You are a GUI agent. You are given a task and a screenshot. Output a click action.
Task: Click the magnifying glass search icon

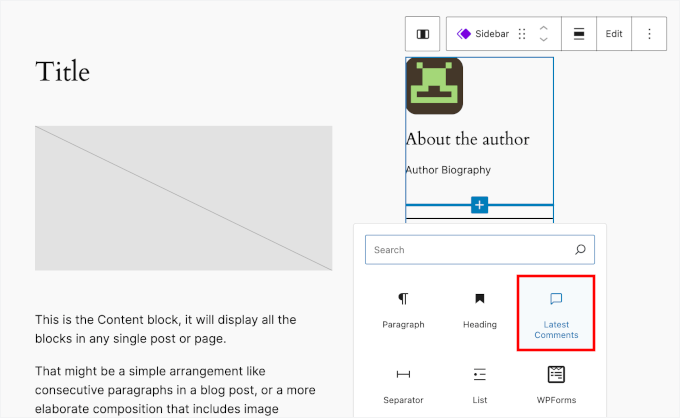click(580, 250)
